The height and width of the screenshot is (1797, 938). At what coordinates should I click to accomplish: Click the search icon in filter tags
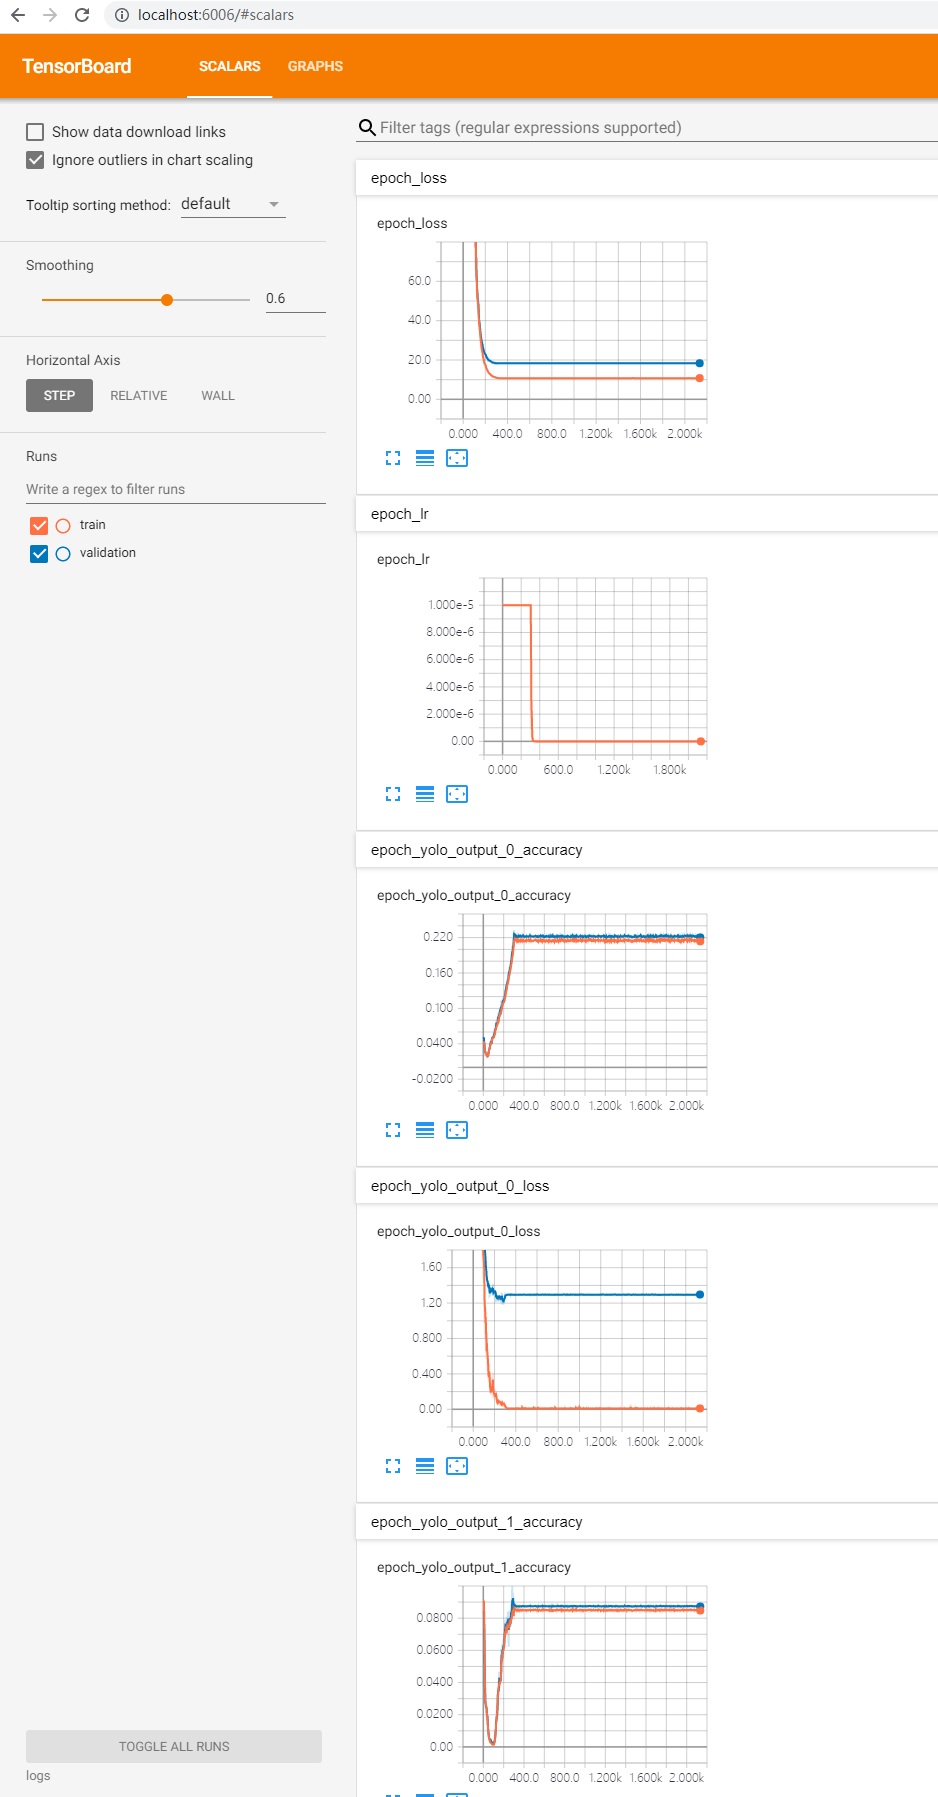click(x=367, y=128)
